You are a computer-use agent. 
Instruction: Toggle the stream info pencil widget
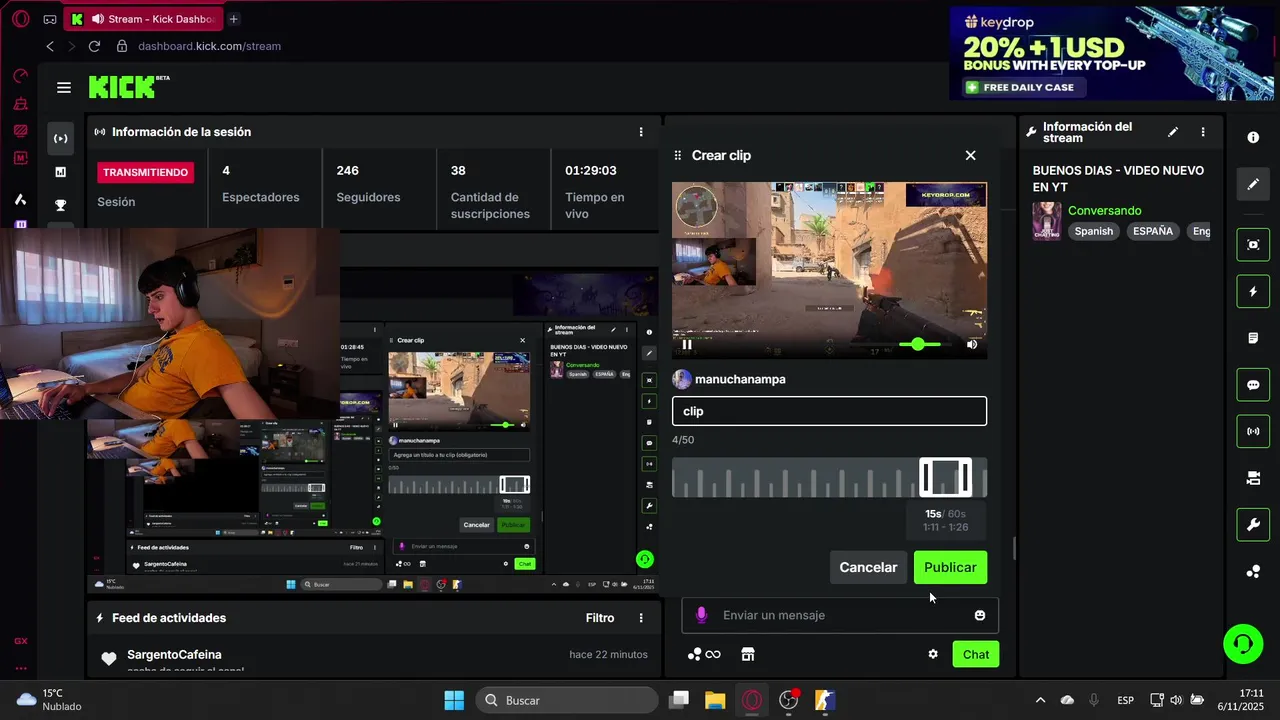click(1253, 184)
